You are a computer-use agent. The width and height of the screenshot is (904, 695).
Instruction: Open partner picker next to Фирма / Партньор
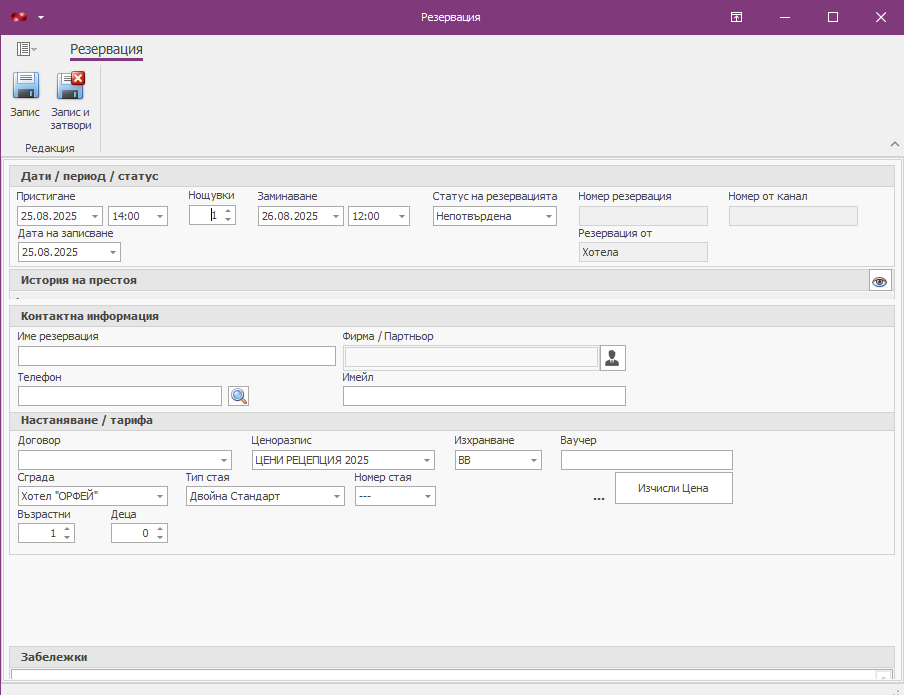(x=612, y=358)
